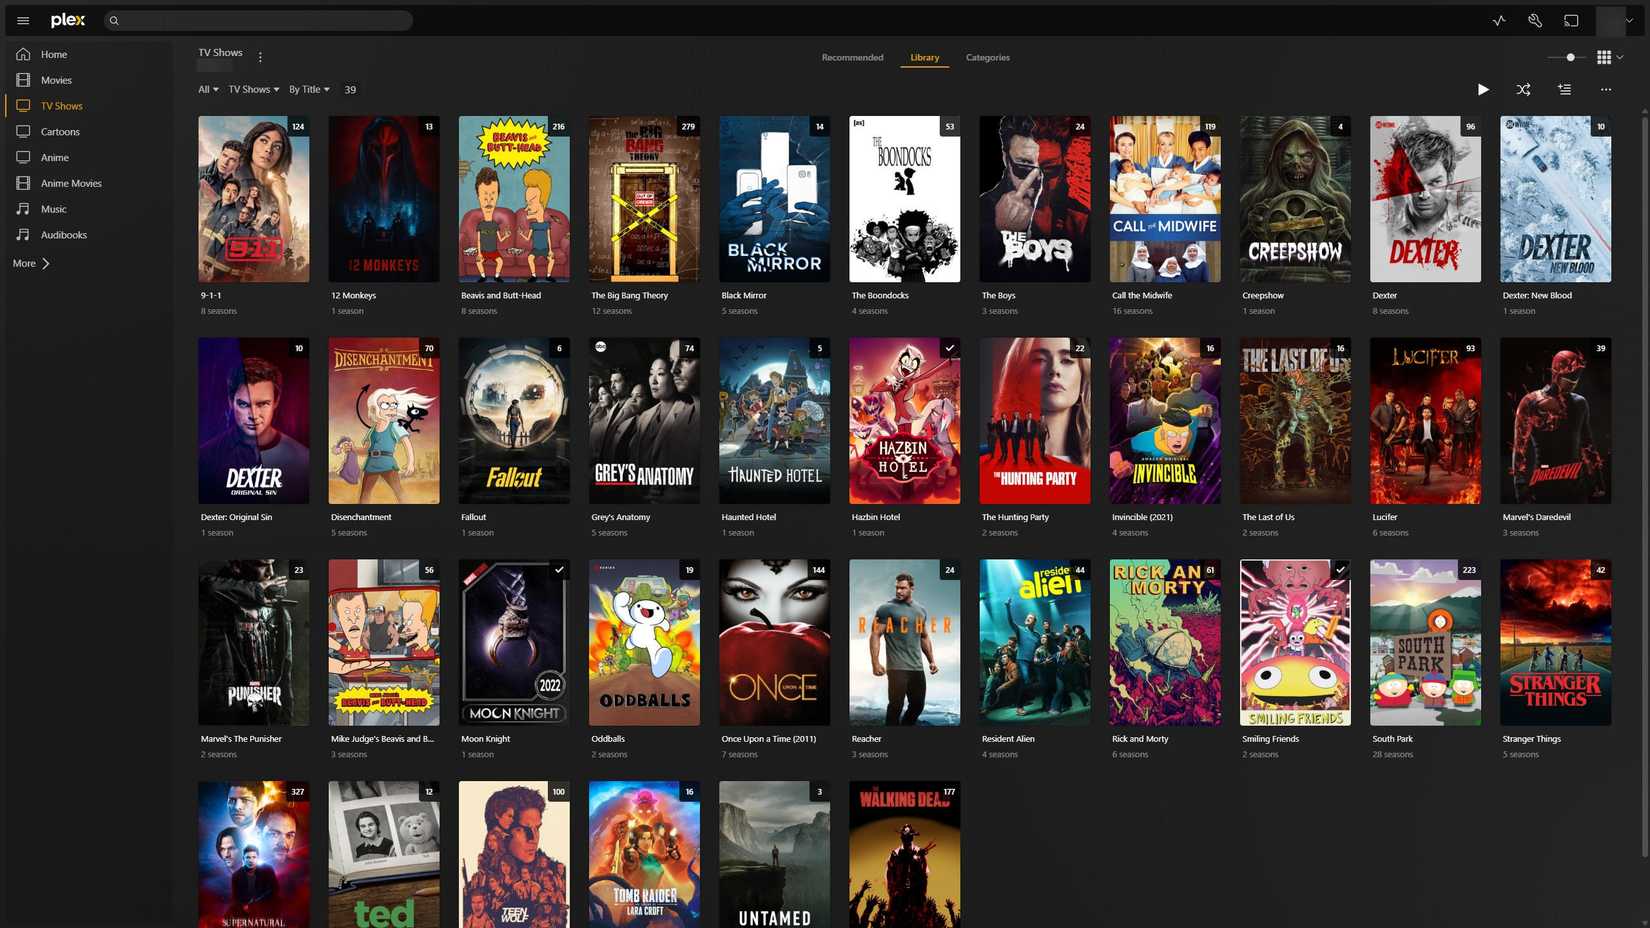Screen dimensions: 1650x928
Task: Open the Black Mirror poster
Action: 774,199
